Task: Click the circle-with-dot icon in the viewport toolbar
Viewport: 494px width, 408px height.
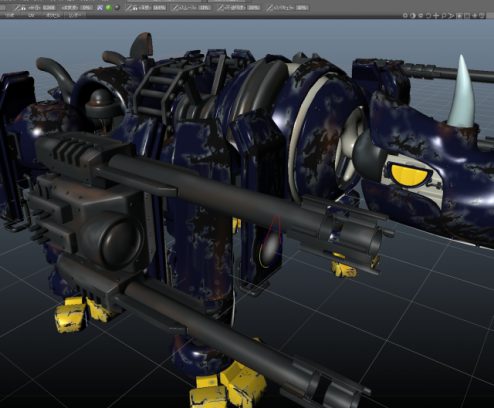Action: (405, 16)
